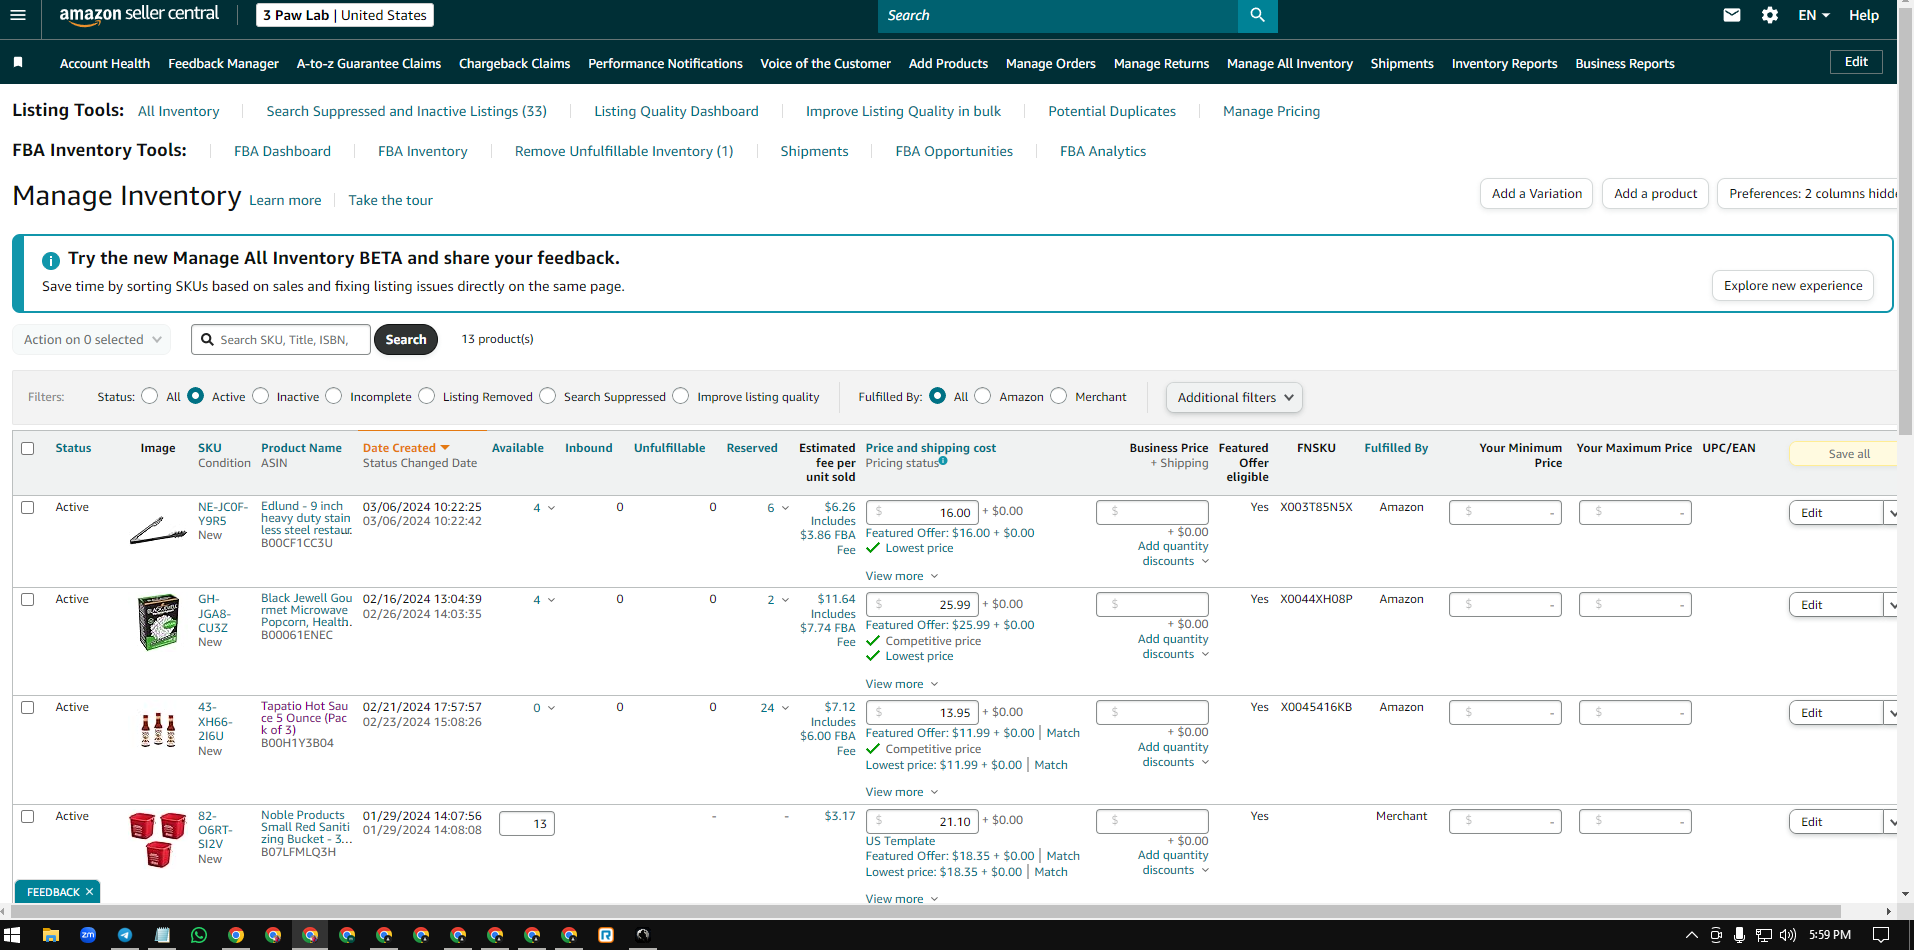Click the Pricing status info icon
This screenshot has width=1914, height=950.
(x=943, y=461)
